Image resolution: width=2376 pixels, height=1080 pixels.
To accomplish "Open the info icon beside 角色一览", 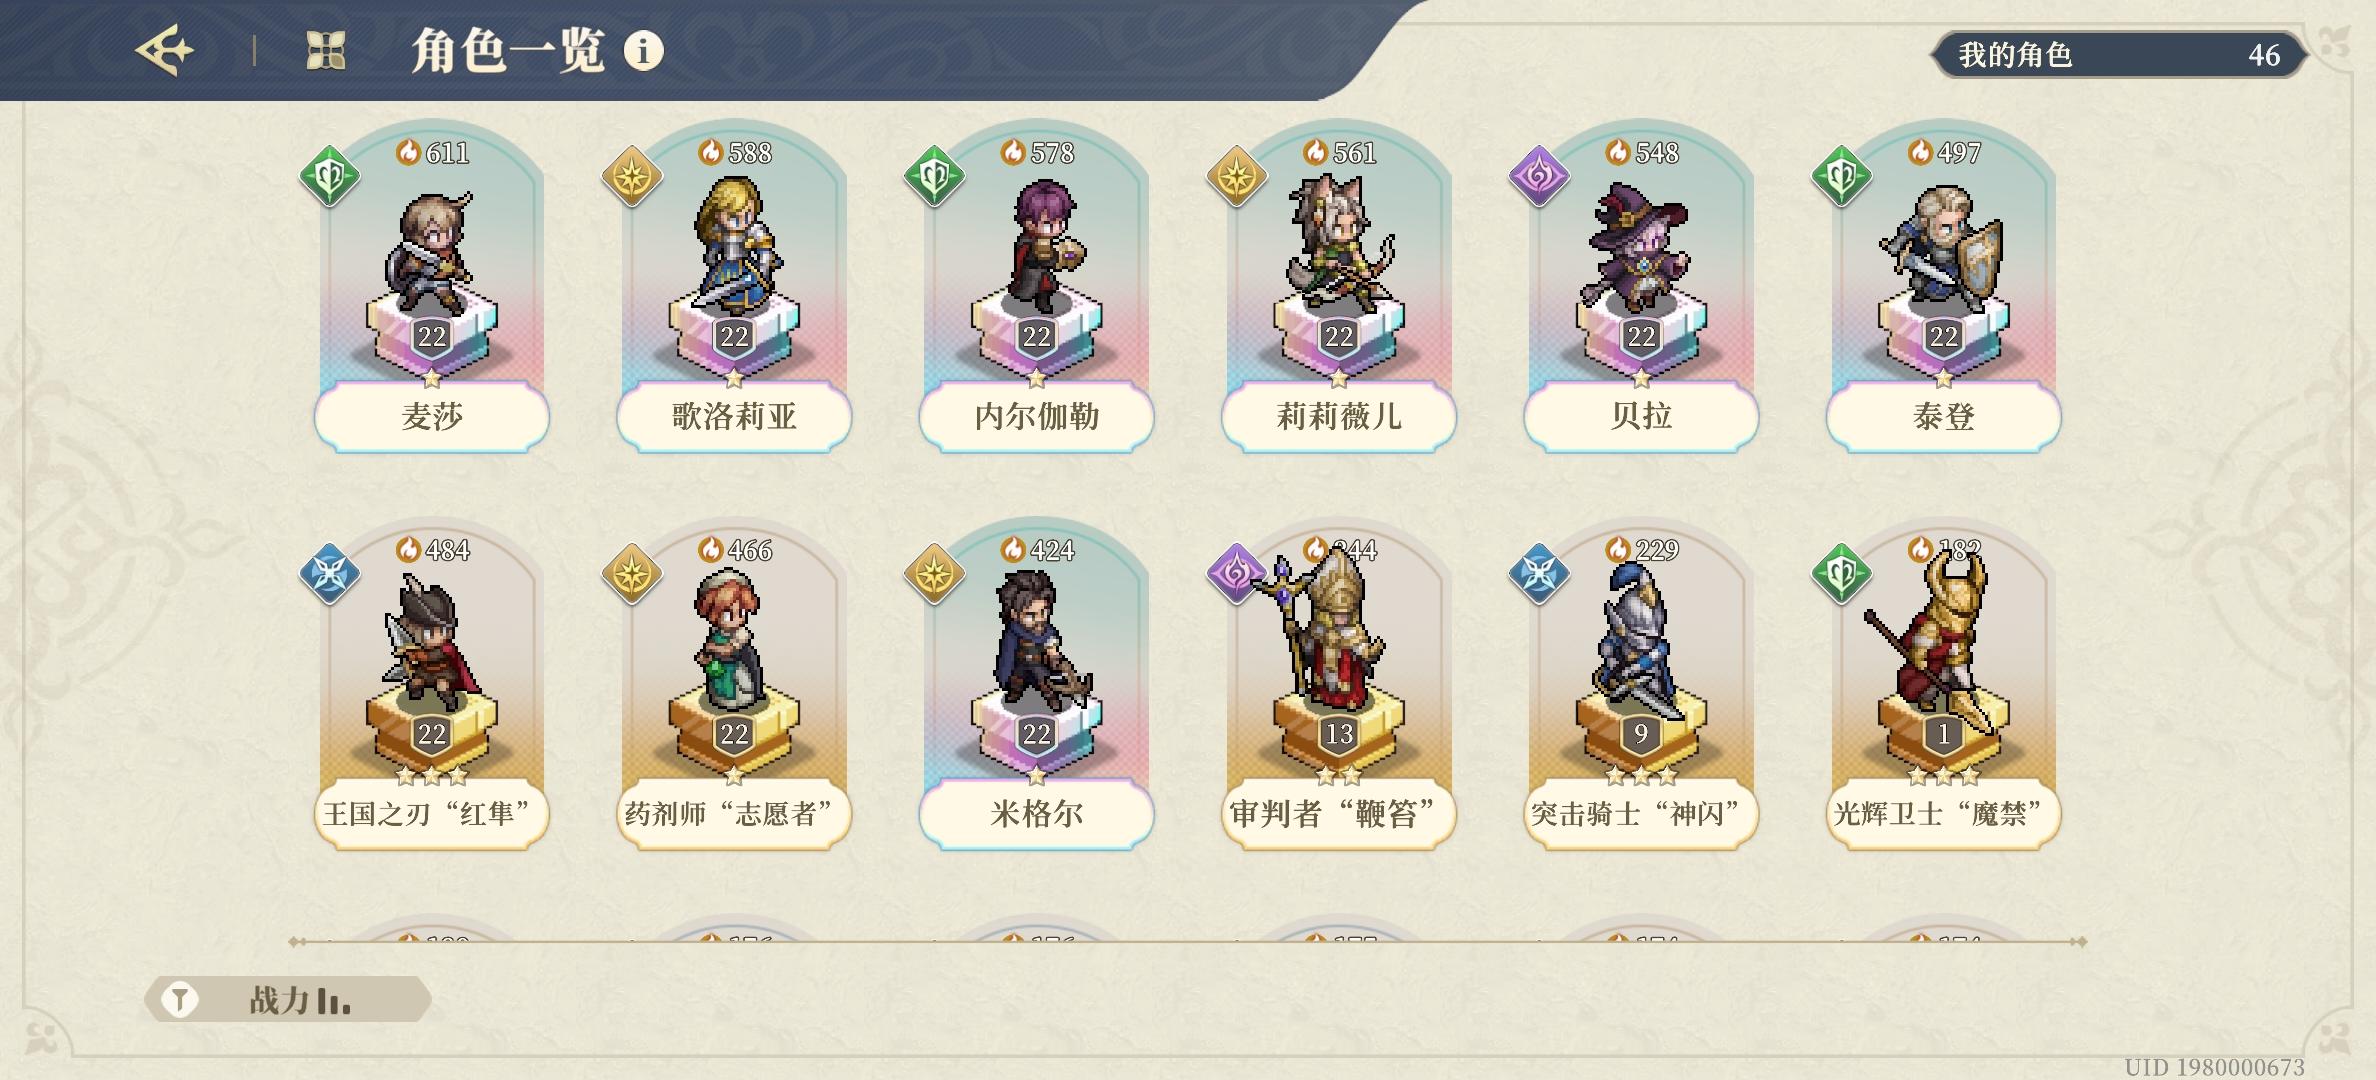I will 643,50.
